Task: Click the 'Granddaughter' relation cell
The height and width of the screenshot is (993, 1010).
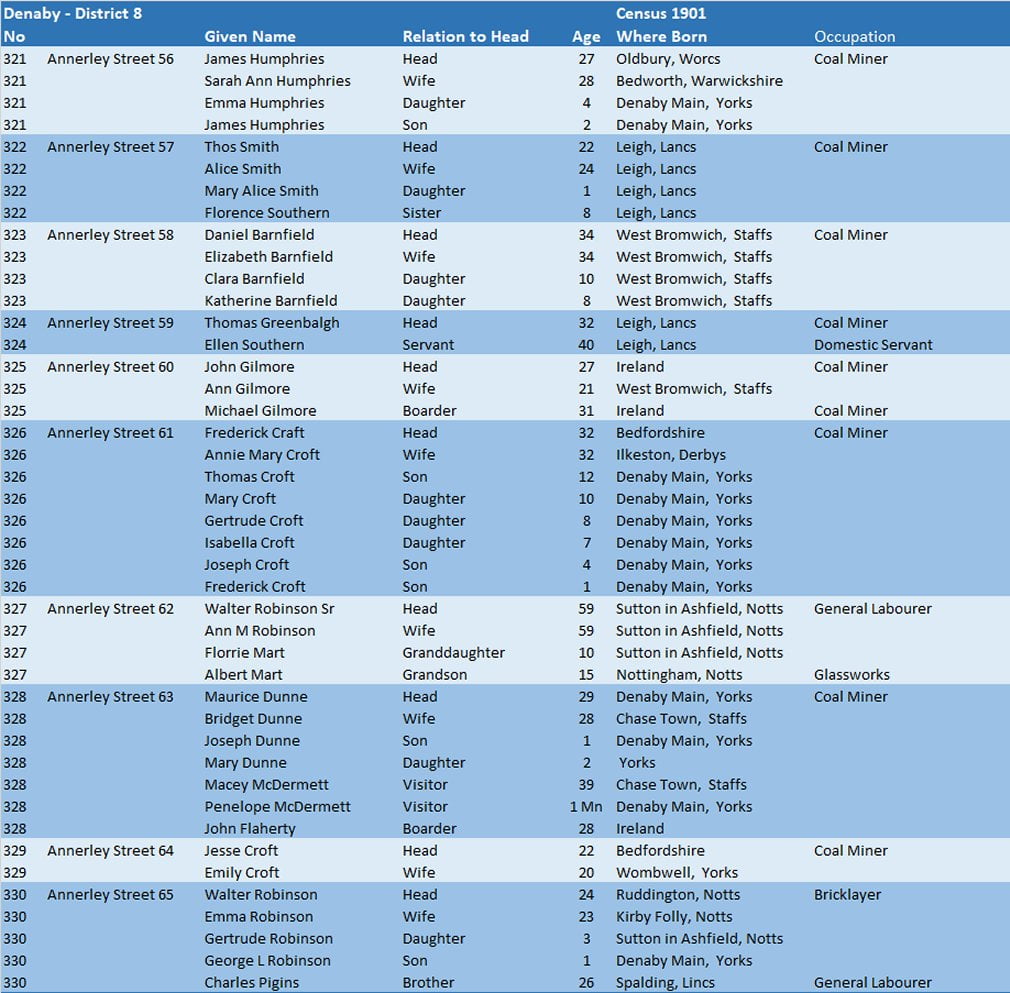Action: [x=453, y=653]
